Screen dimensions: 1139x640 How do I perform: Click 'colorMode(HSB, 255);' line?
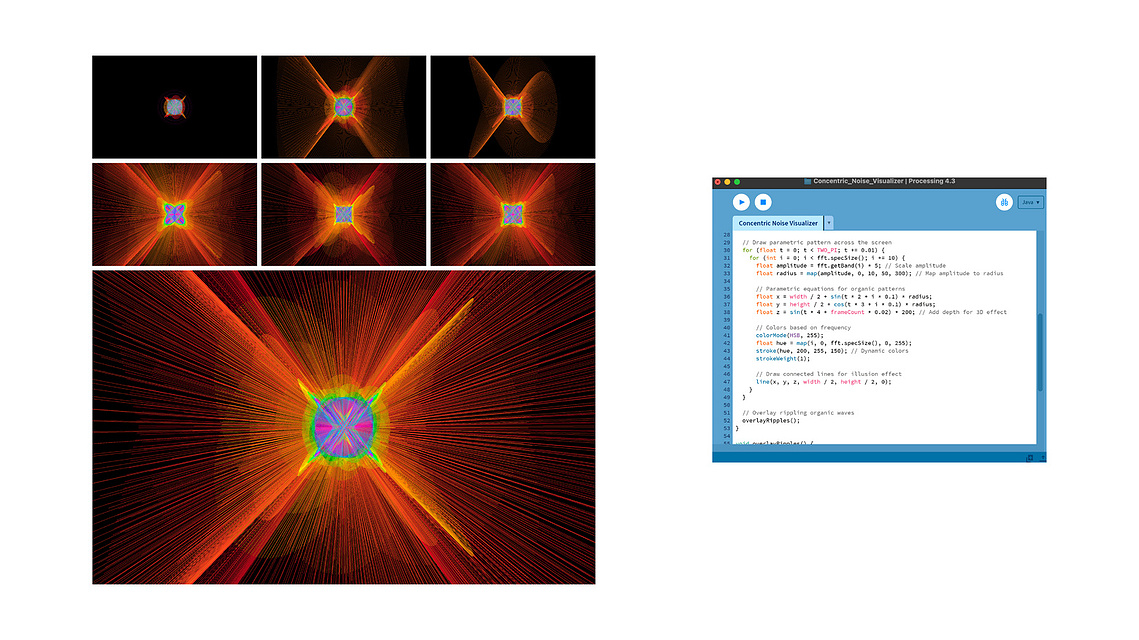(790, 336)
